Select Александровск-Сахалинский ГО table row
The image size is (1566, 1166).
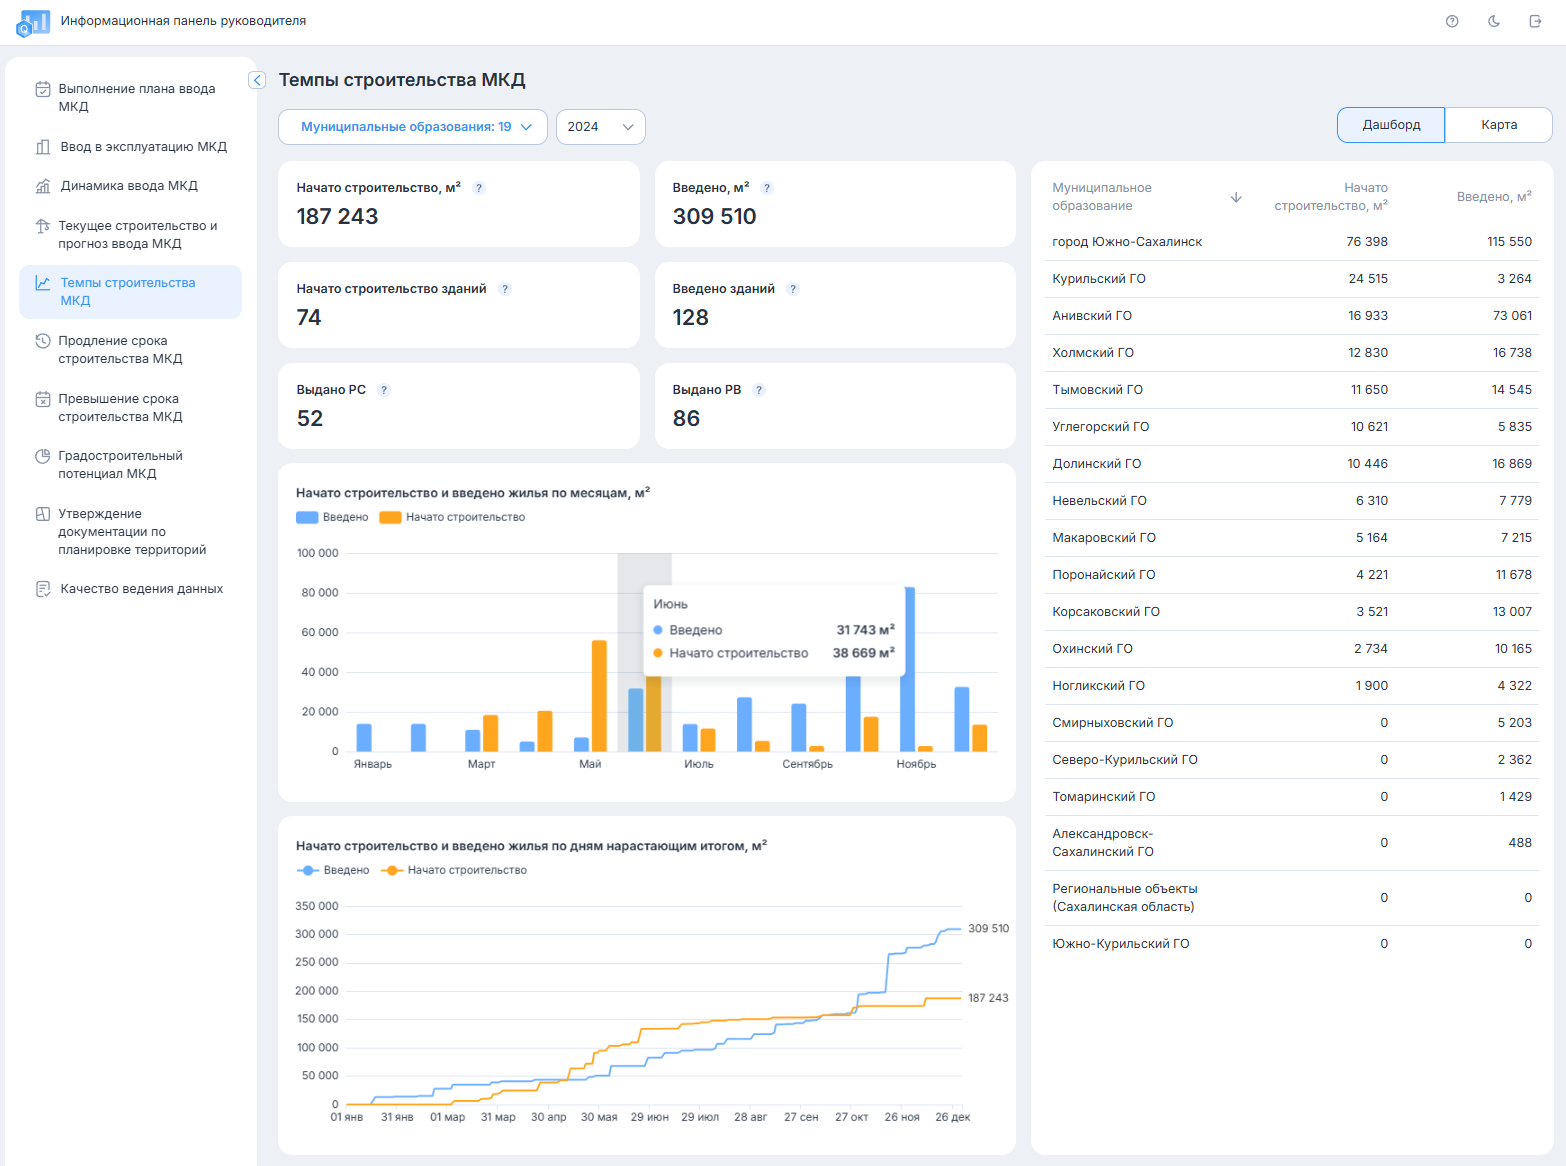tap(1292, 843)
